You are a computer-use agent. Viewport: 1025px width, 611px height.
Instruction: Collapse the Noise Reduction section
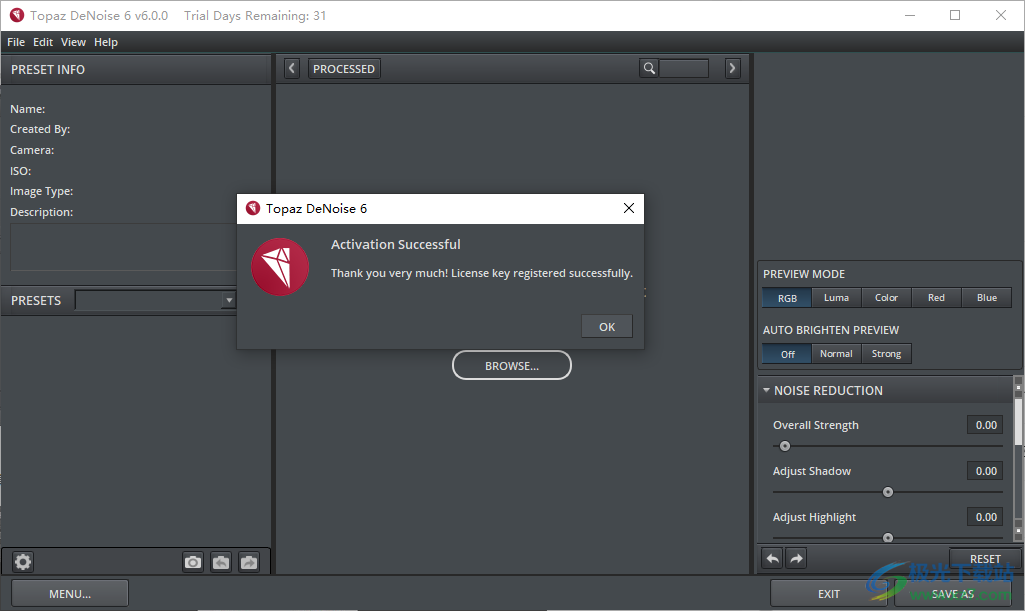(x=766, y=391)
